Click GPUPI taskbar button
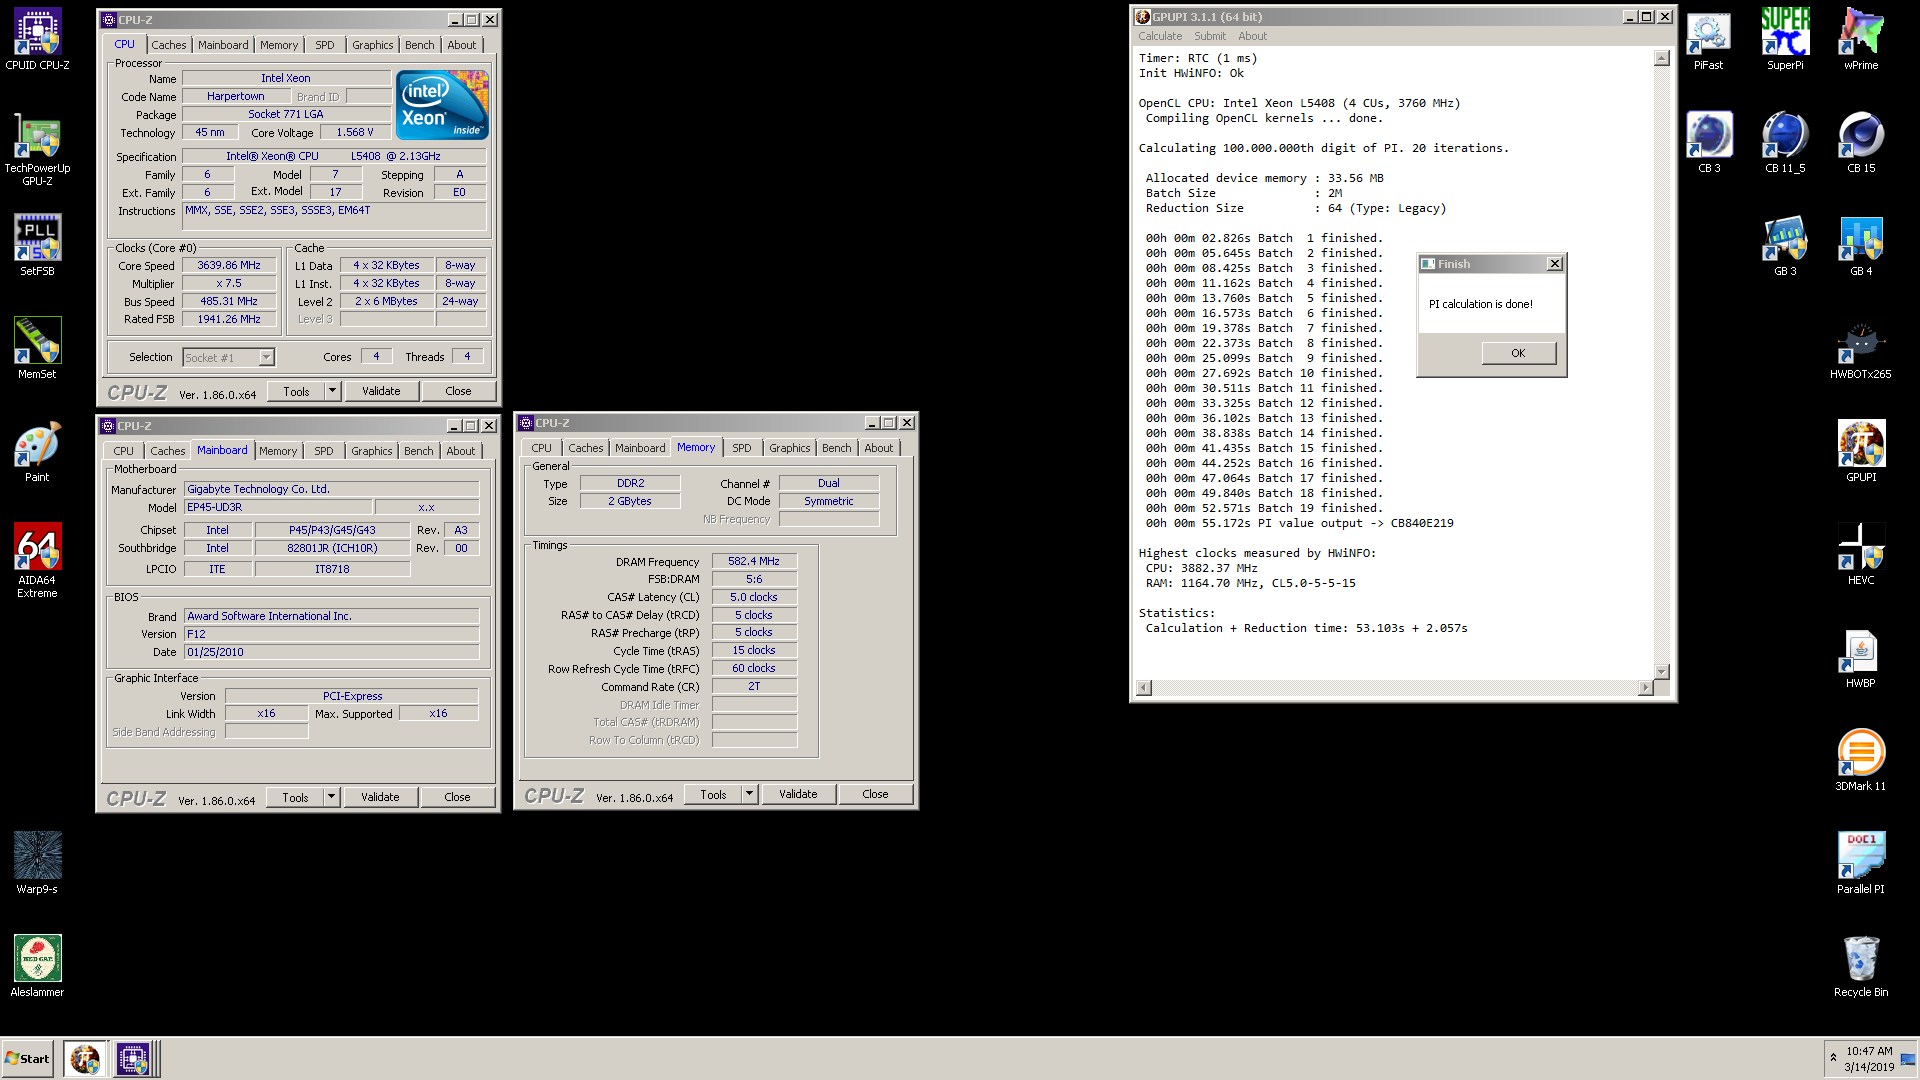Screen dimensions: 1920x1080 pos(85,1058)
